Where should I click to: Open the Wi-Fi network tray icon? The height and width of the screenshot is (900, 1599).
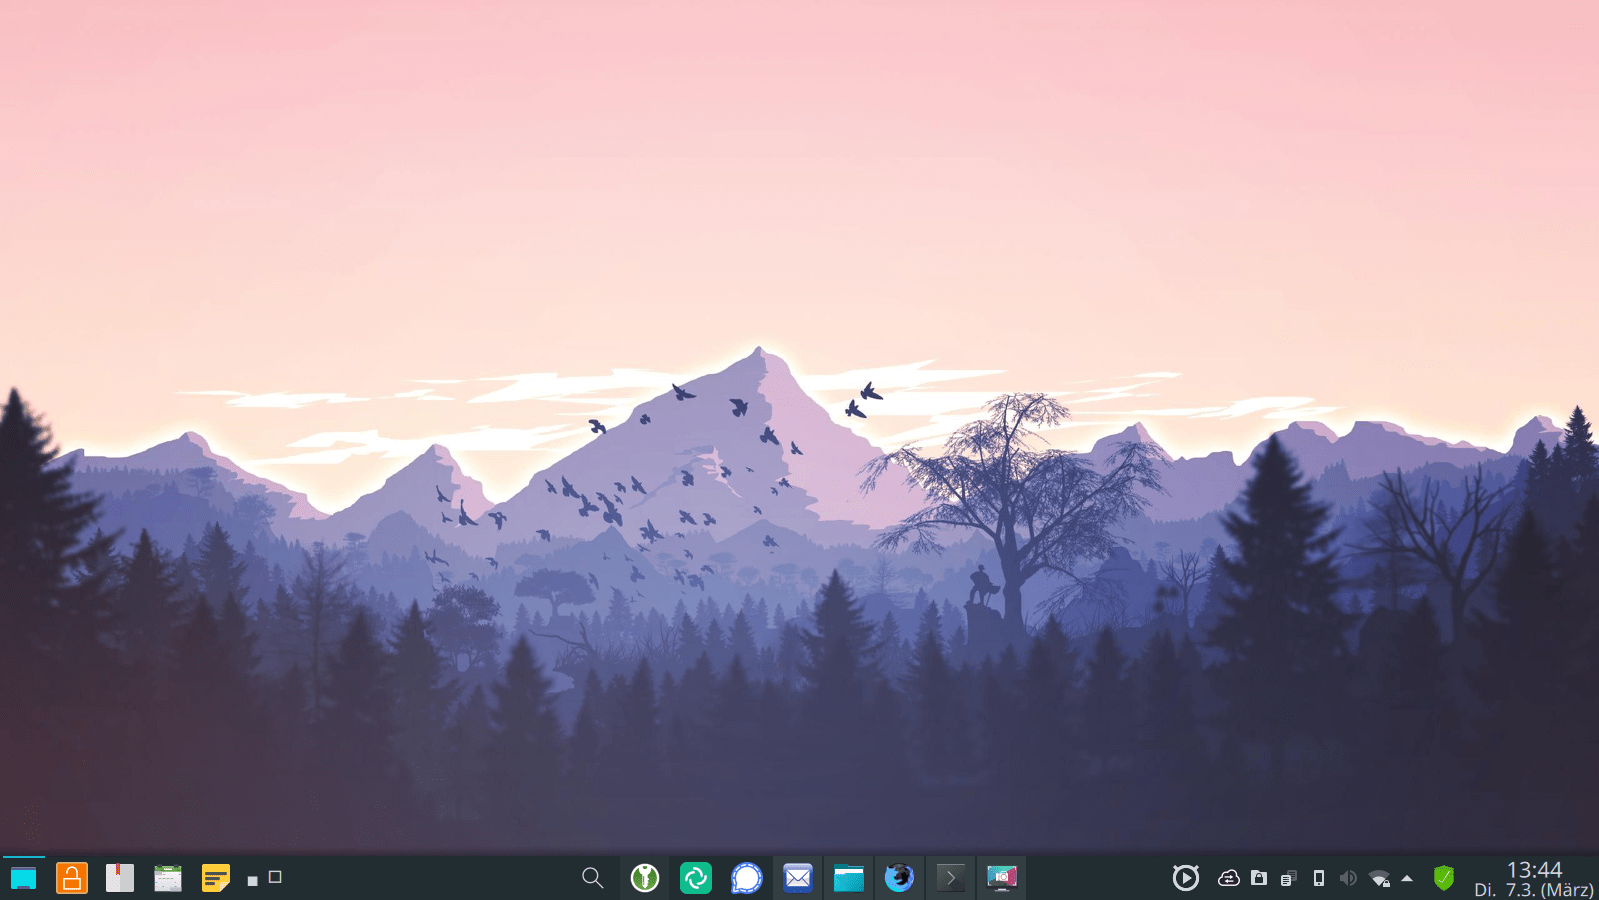click(x=1380, y=878)
